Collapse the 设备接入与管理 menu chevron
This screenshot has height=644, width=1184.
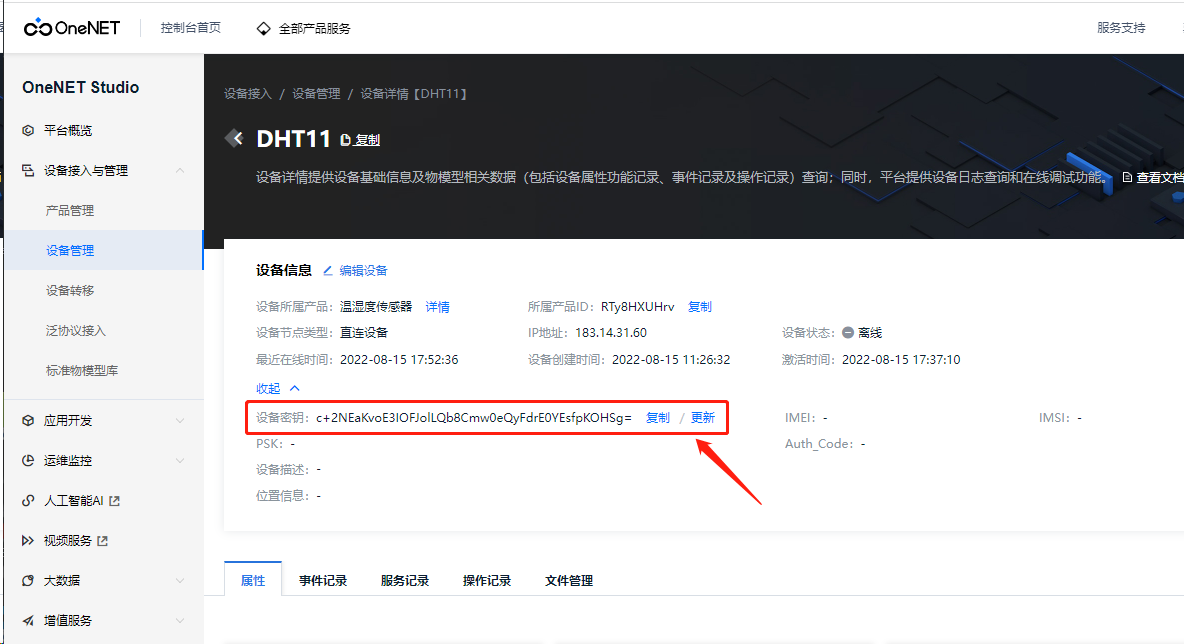click(180, 171)
